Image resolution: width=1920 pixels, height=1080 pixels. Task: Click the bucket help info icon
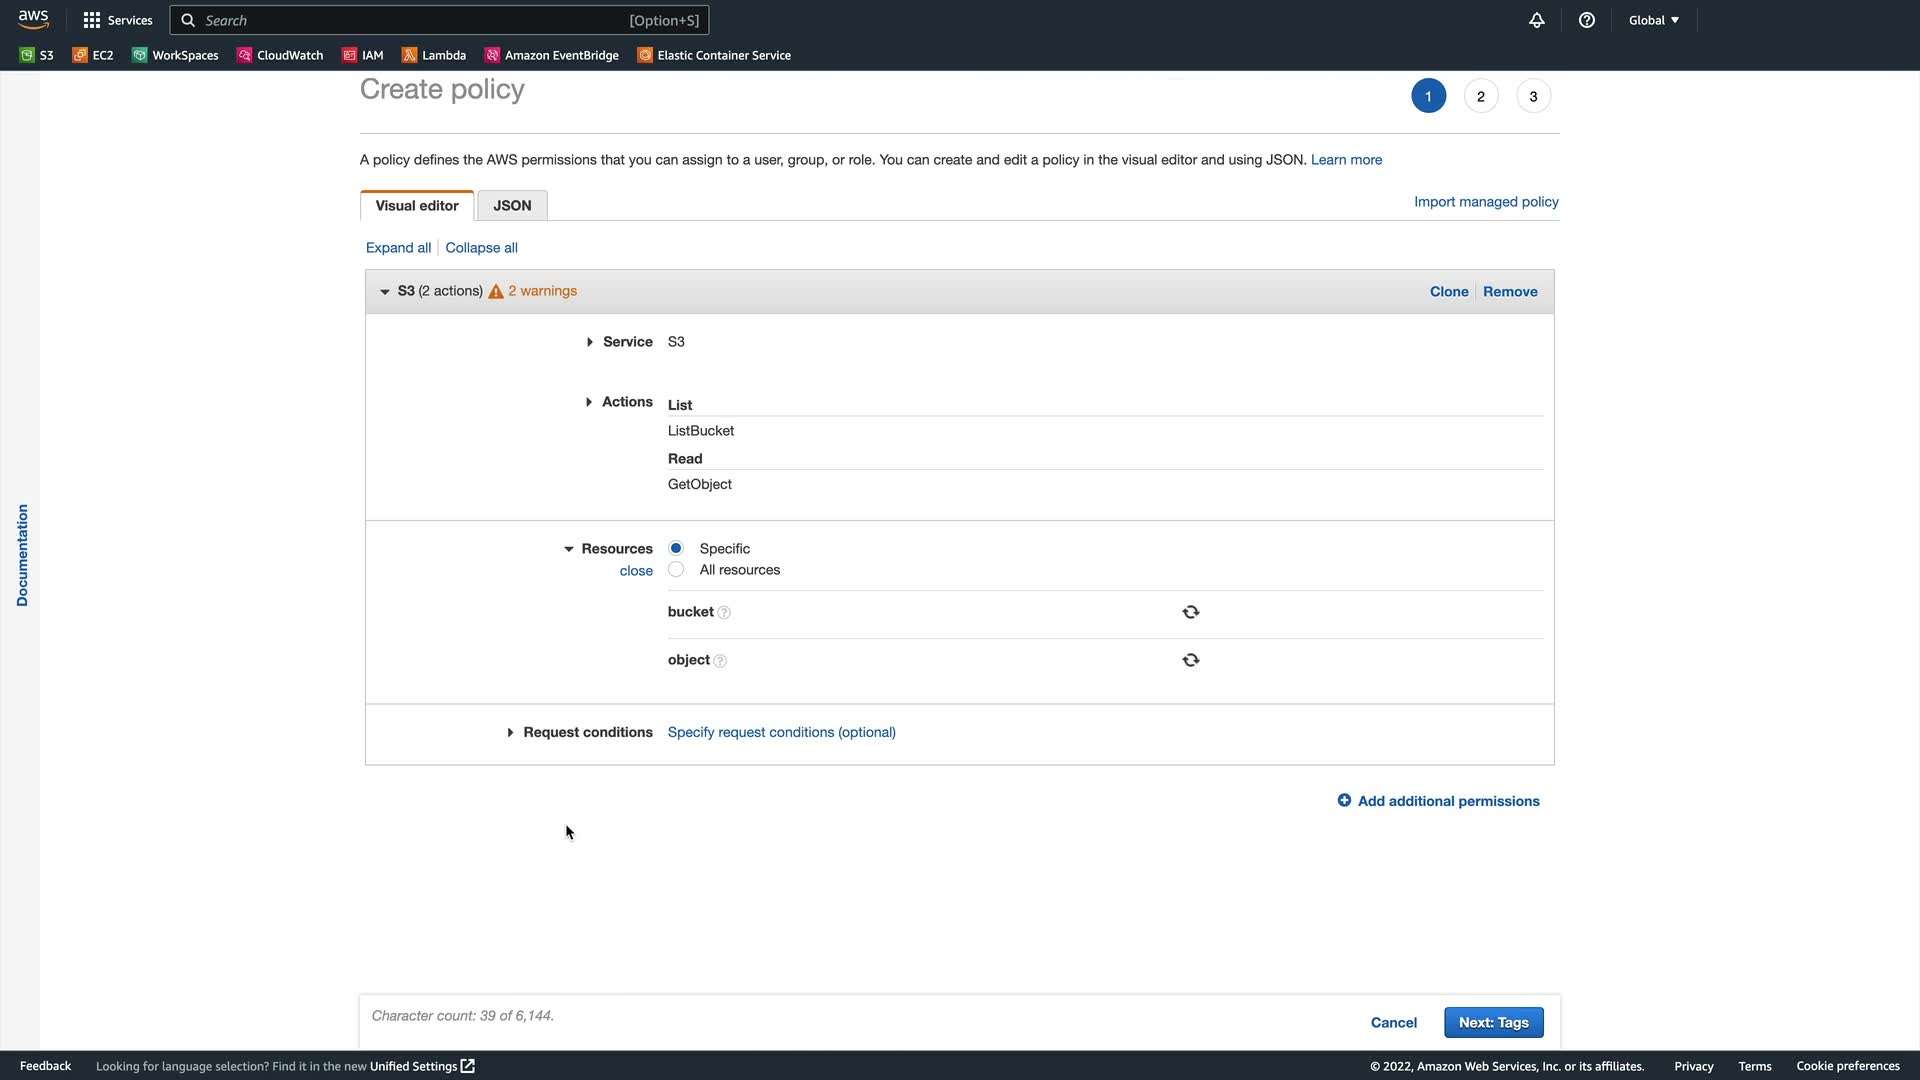pos(724,613)
